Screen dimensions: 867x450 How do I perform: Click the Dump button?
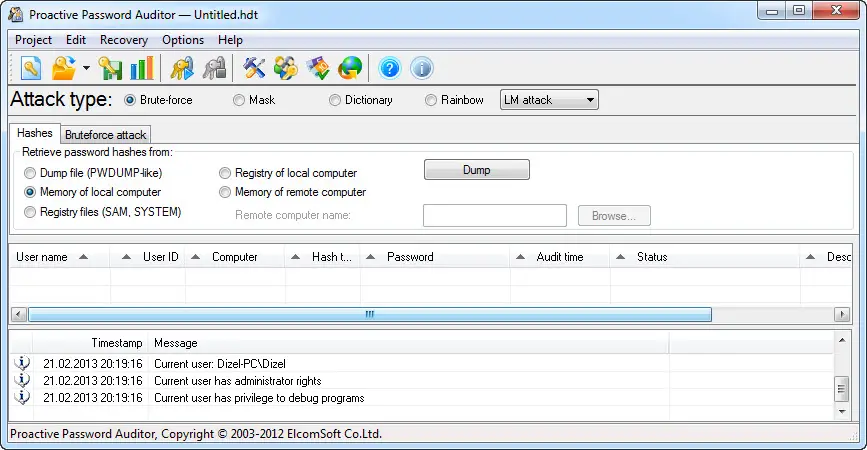coord(477,170)
